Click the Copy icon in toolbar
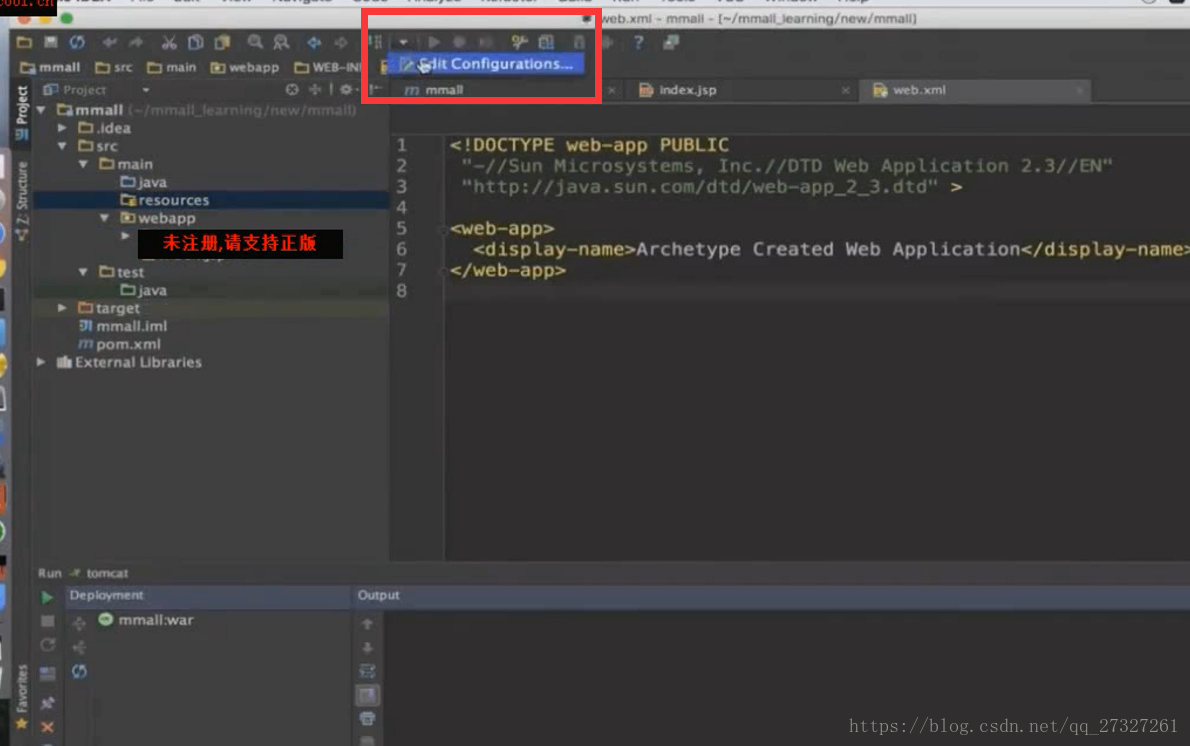 [x=195, y=42]
